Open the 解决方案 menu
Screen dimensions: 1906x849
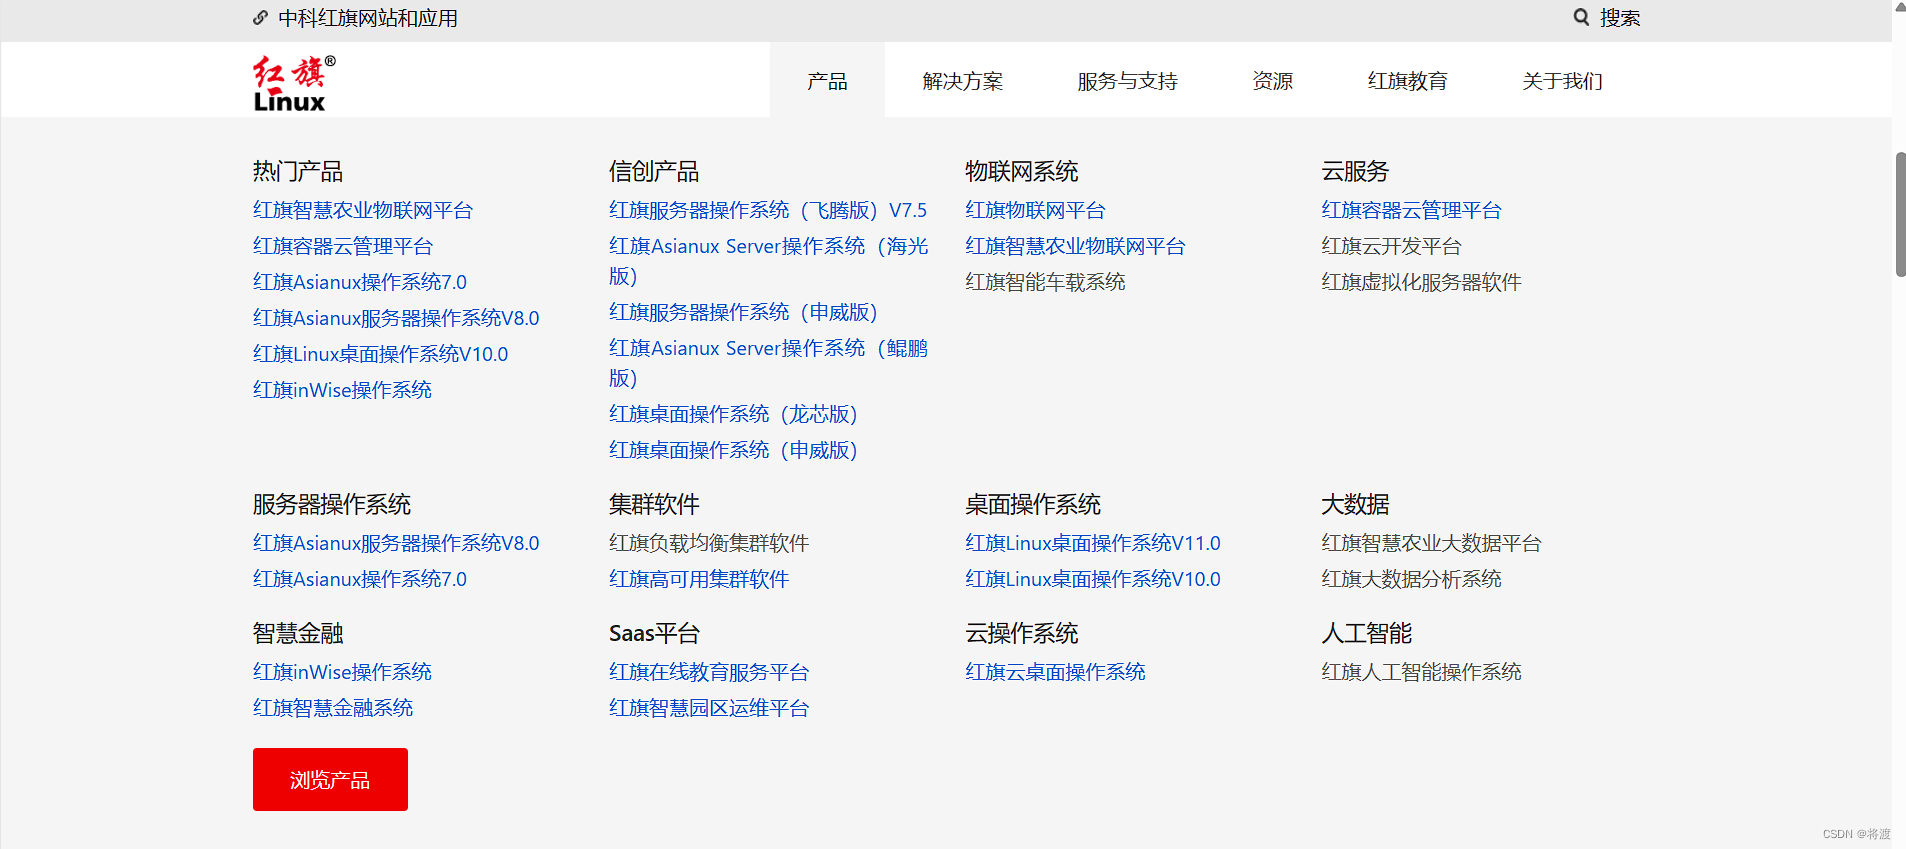(x=962, y=80)
